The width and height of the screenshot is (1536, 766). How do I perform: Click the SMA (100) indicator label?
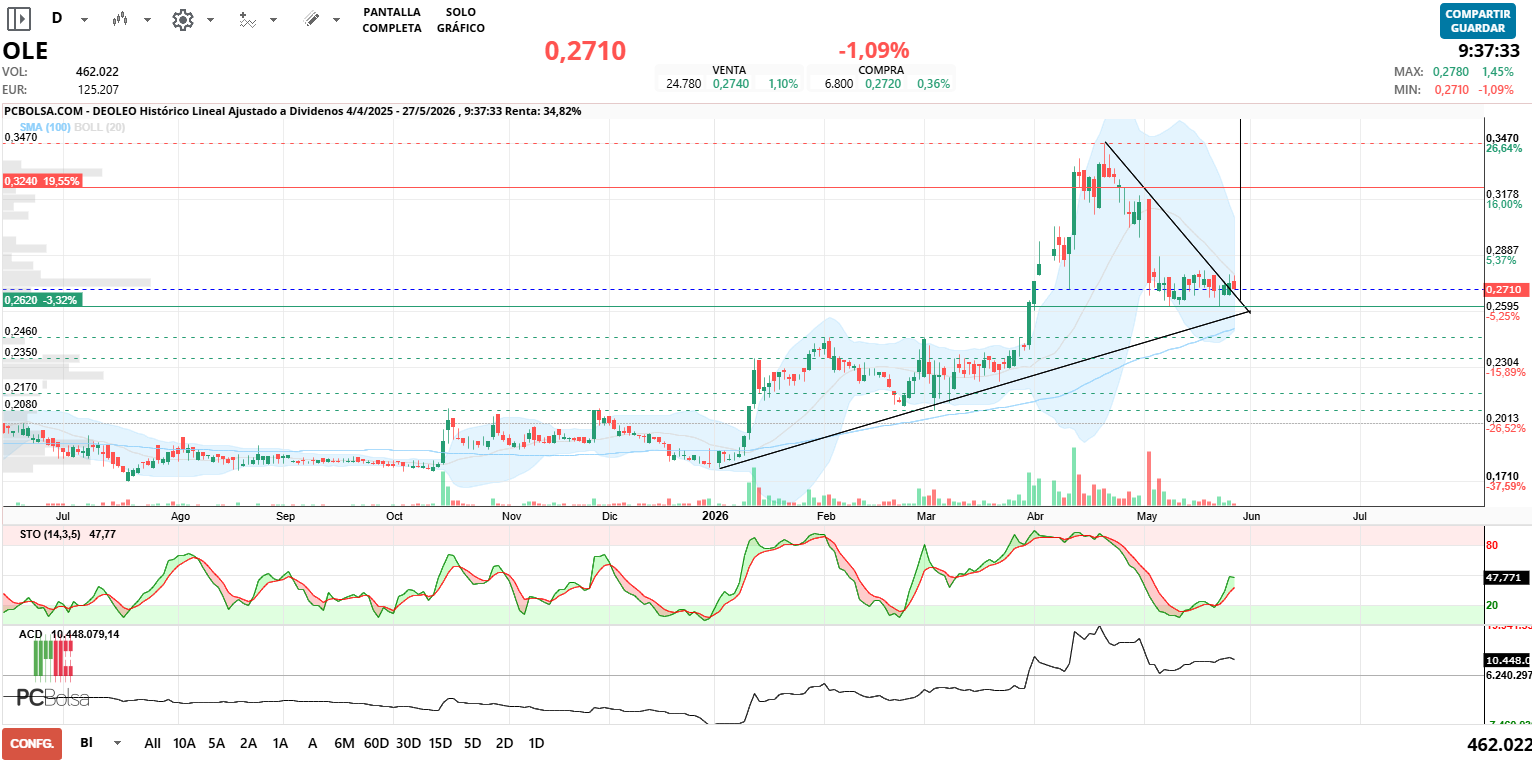click(44, 127)
